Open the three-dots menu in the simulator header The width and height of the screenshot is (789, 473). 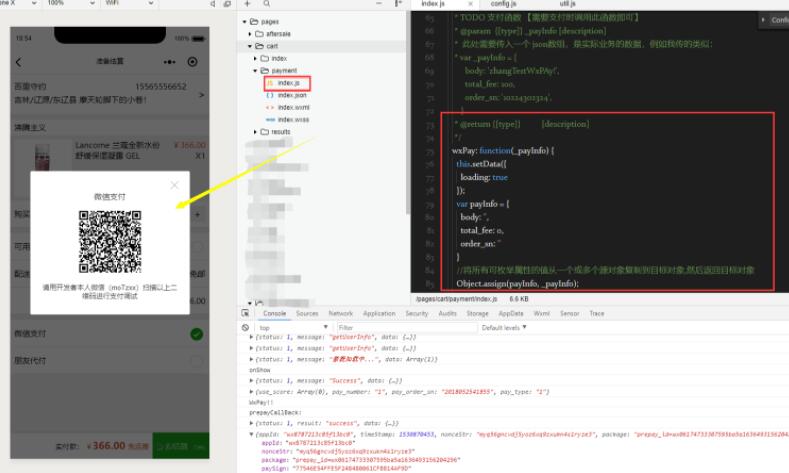point(170,62)
